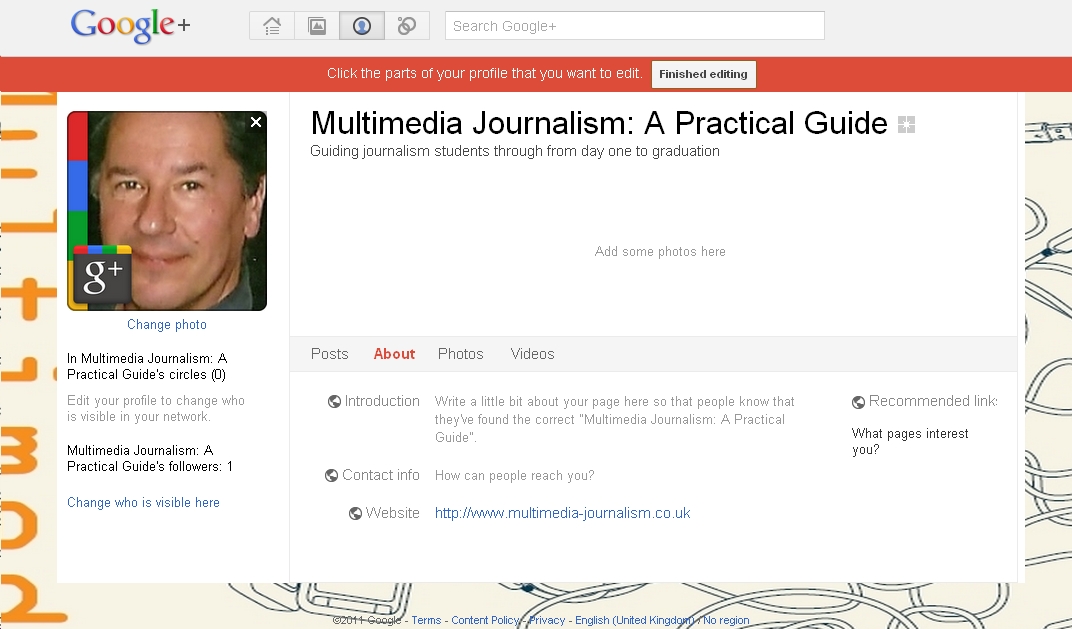1072x629 pixels.
Task: Select the About tab
Action: [394, 354]
